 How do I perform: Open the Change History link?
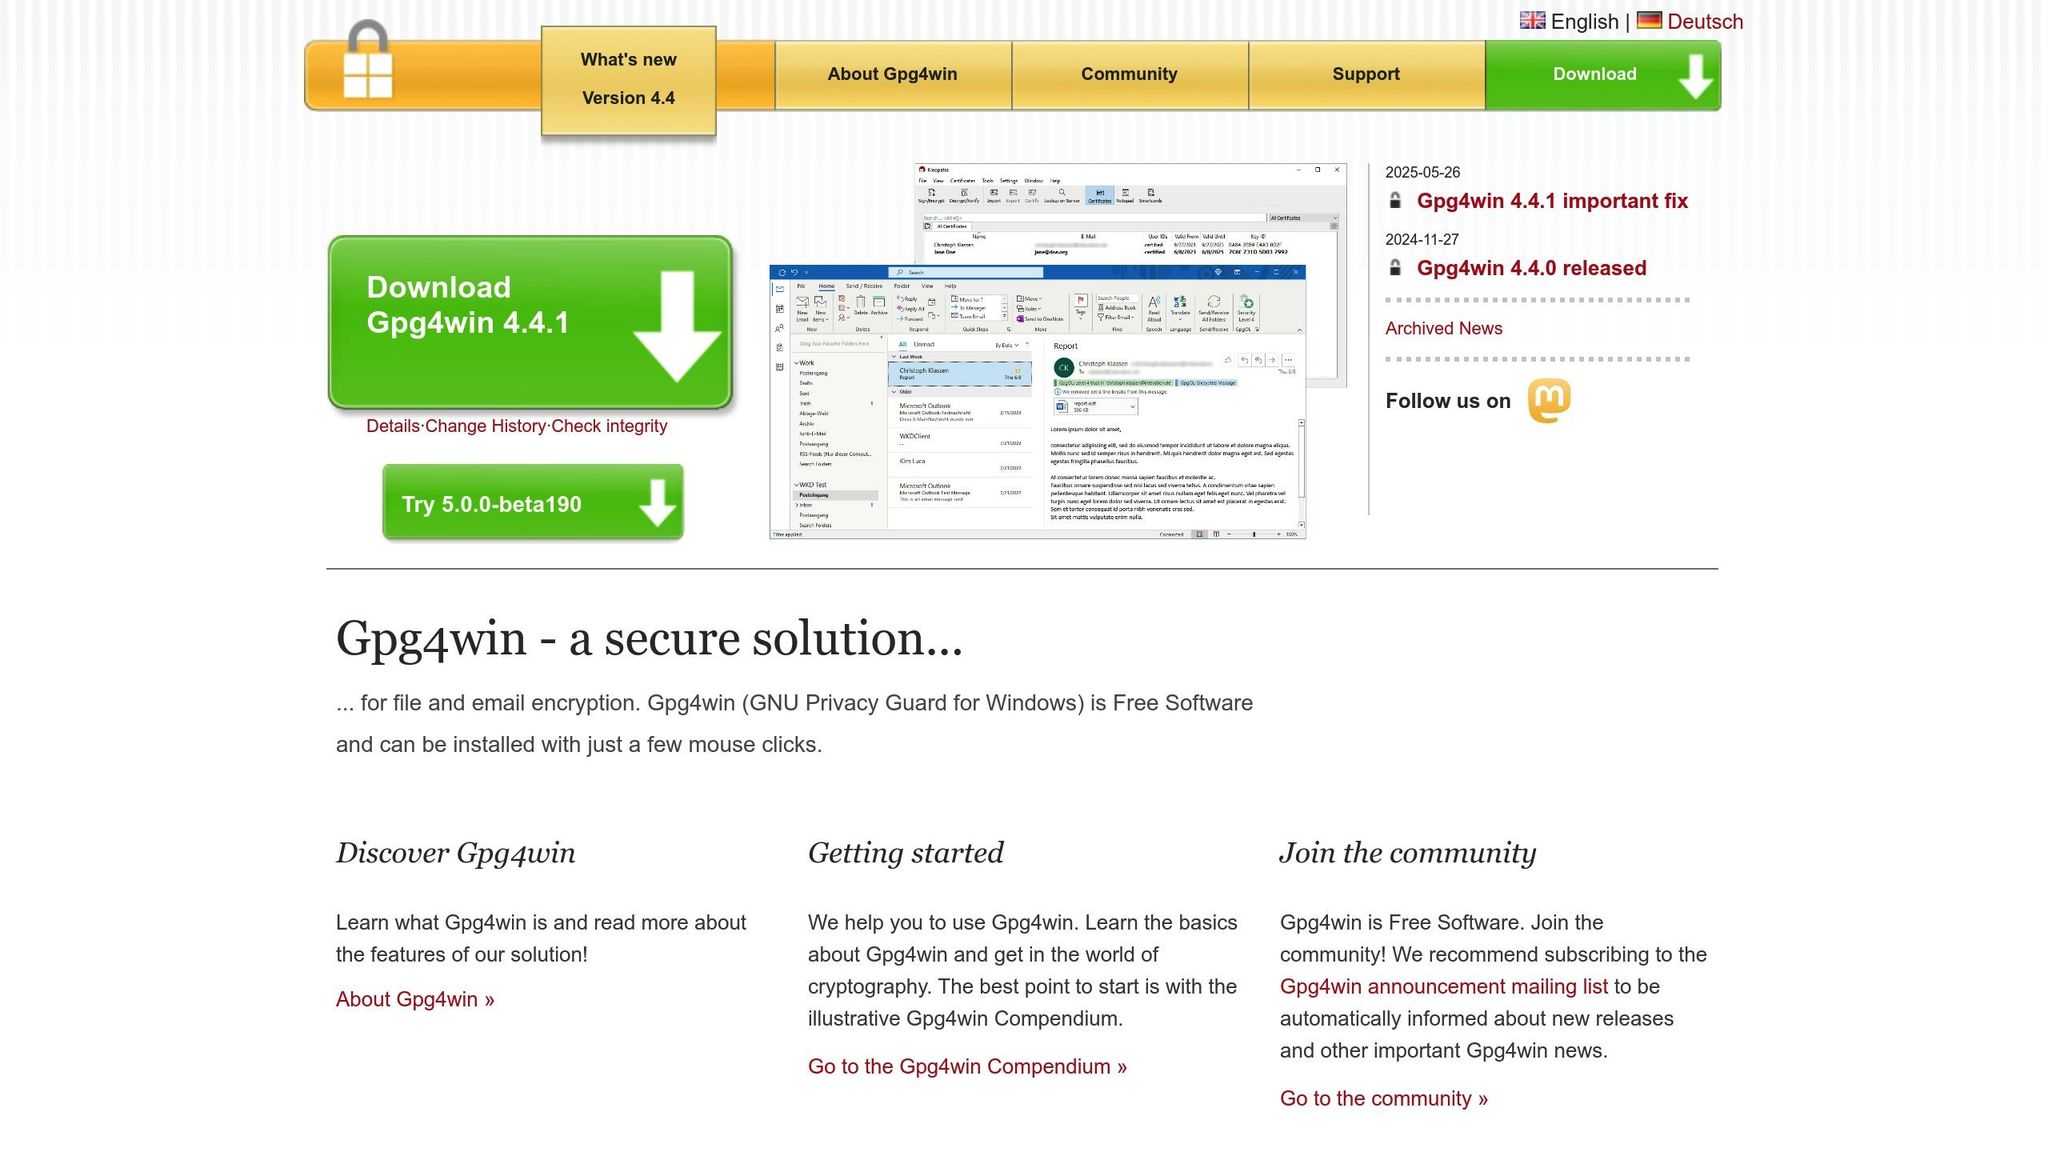tap(486, 426)
